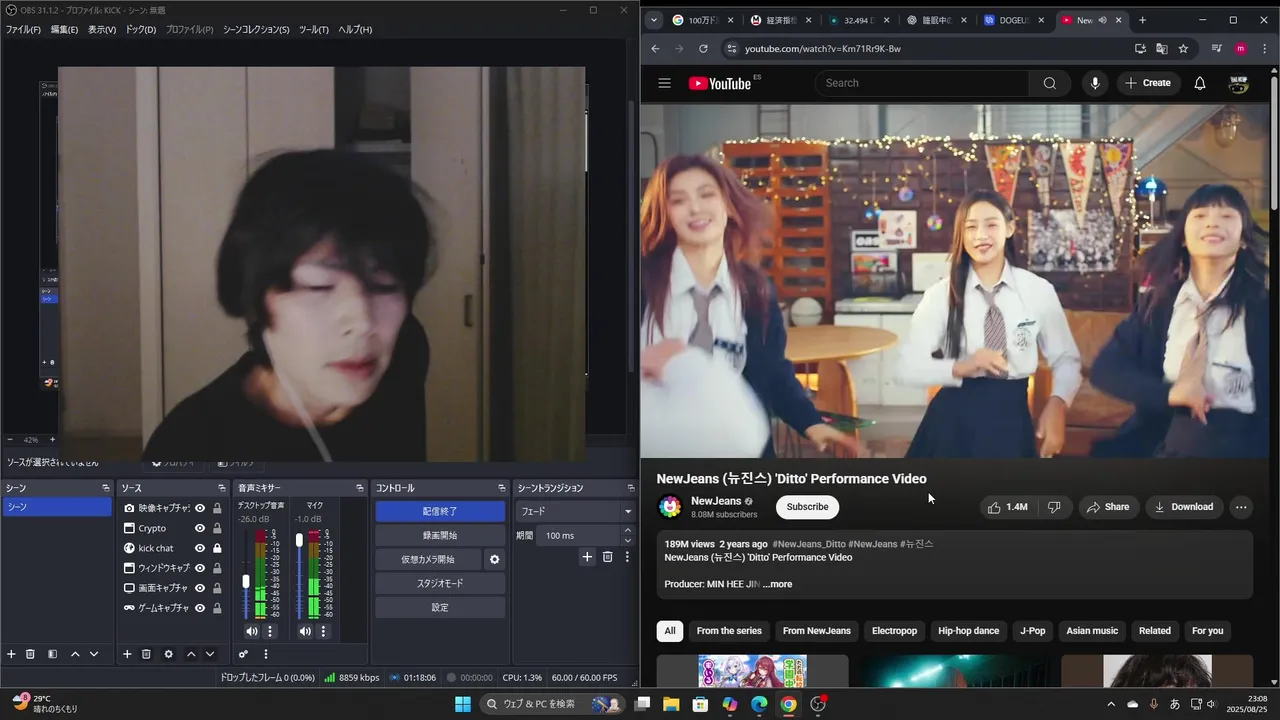The height and width of the screenshot is (720, 1280).
Task: Remove selected source with trash icon in ソース dock
Action: click(x=146, y=654)
